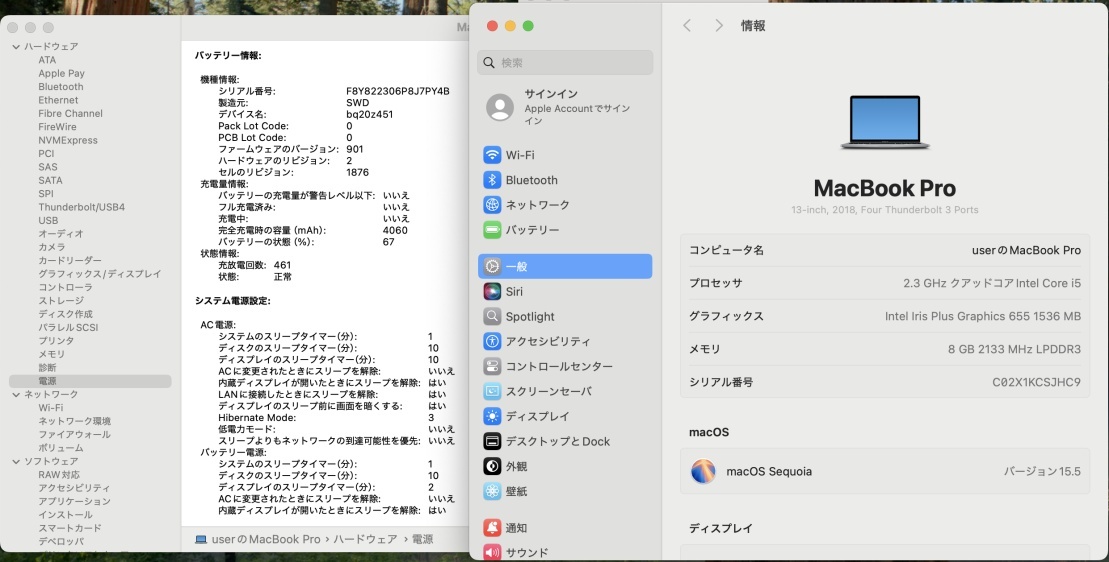This screenshot has width=1109, height=562.
Task: Click the プロセッサ 2.3 GHz row
Action: click(885, 283)
